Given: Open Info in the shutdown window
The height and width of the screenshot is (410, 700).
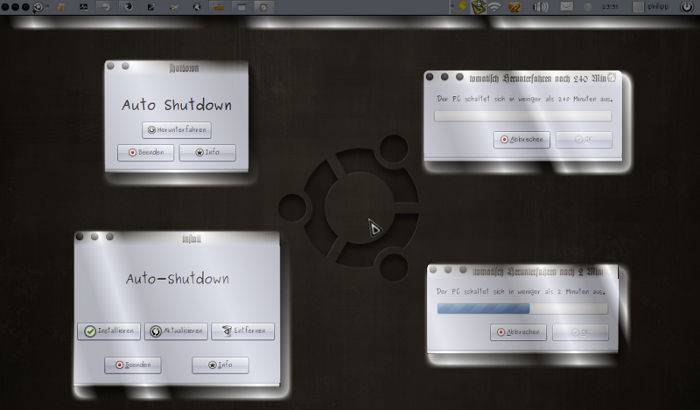Looking at the screenshot, I should tap(207, 153).
